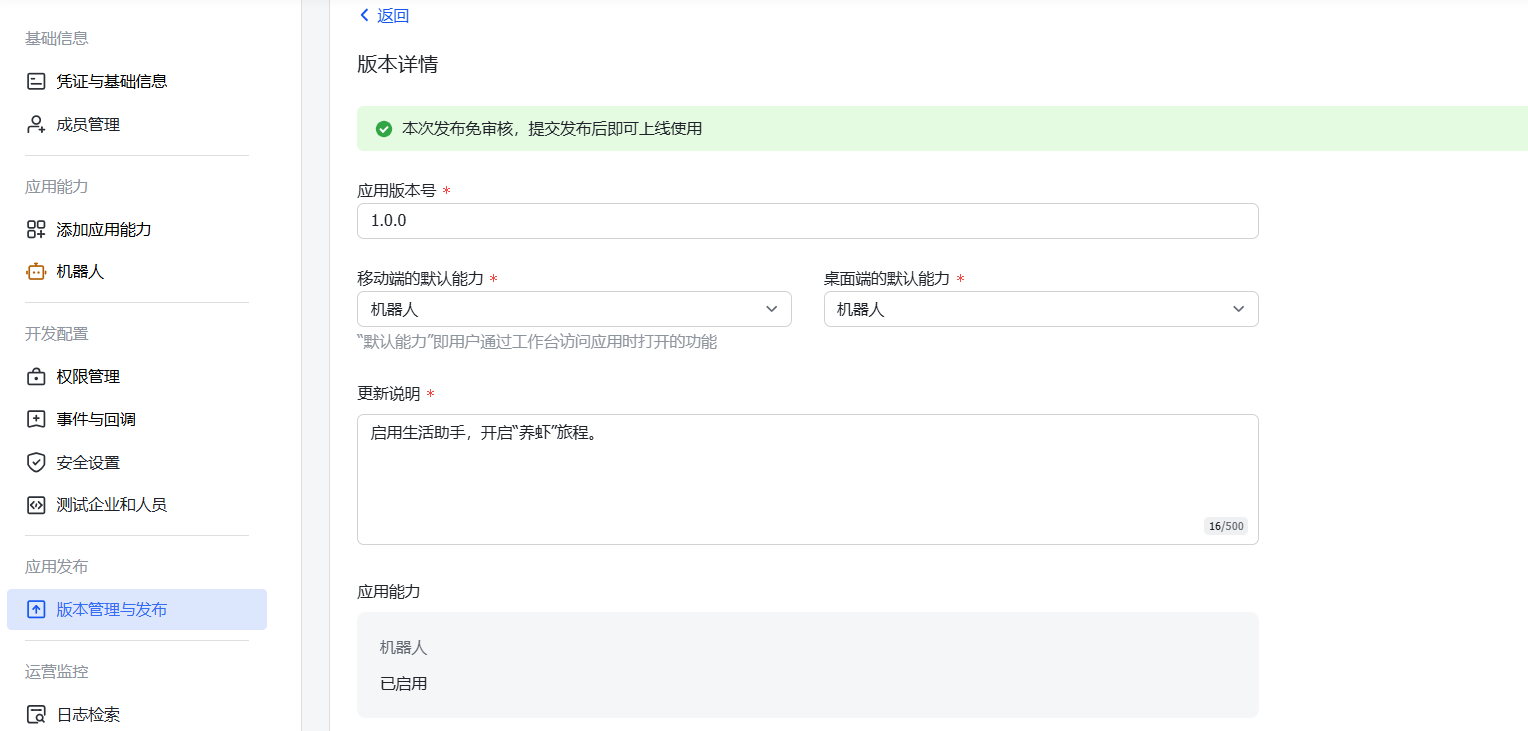The width and height of the screenshot is (1528, 731).
Task: Click the green success checkmark icon
Action: coord(384,129)
